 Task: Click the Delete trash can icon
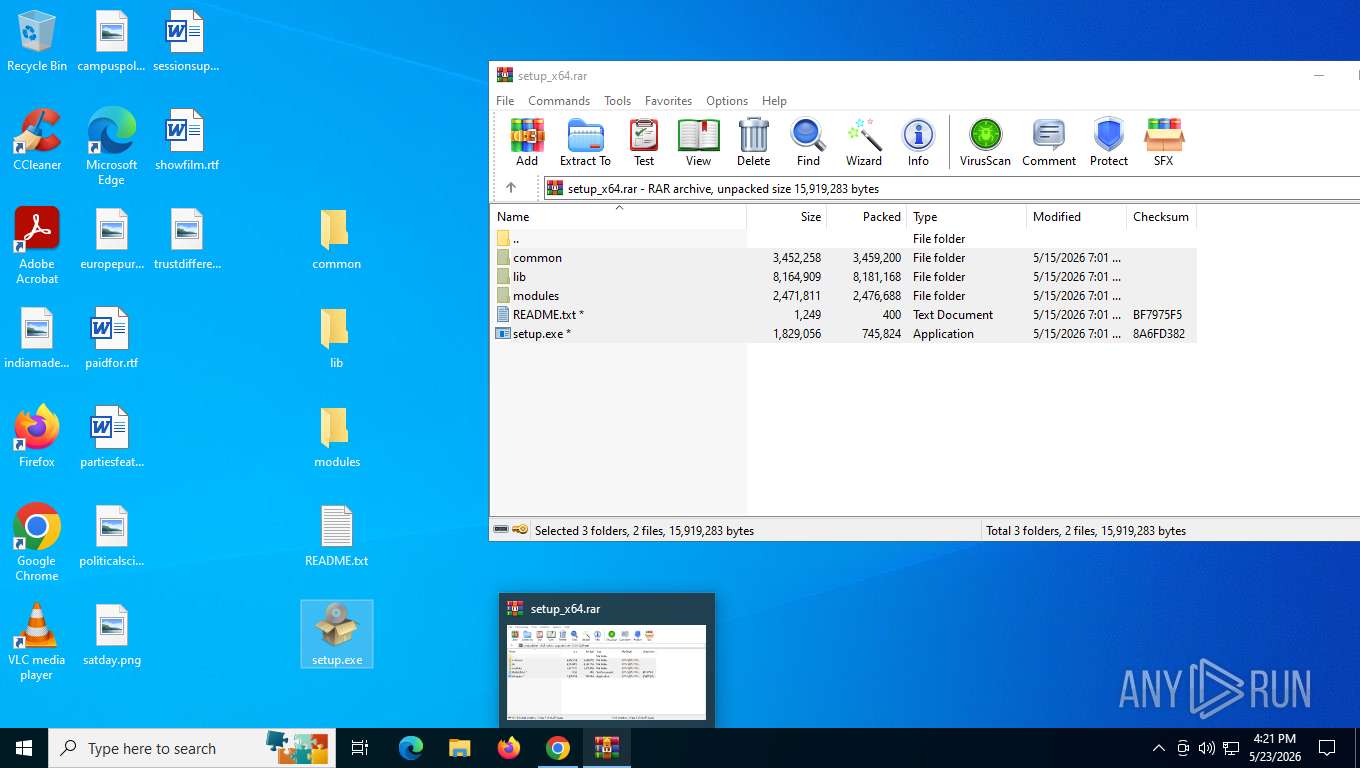753,142
